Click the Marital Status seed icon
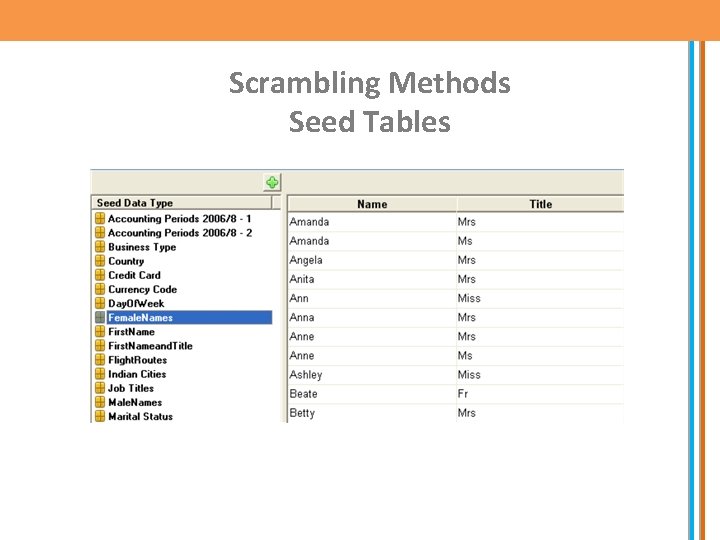This screenshot has width=720, height=540. (100, 416)
